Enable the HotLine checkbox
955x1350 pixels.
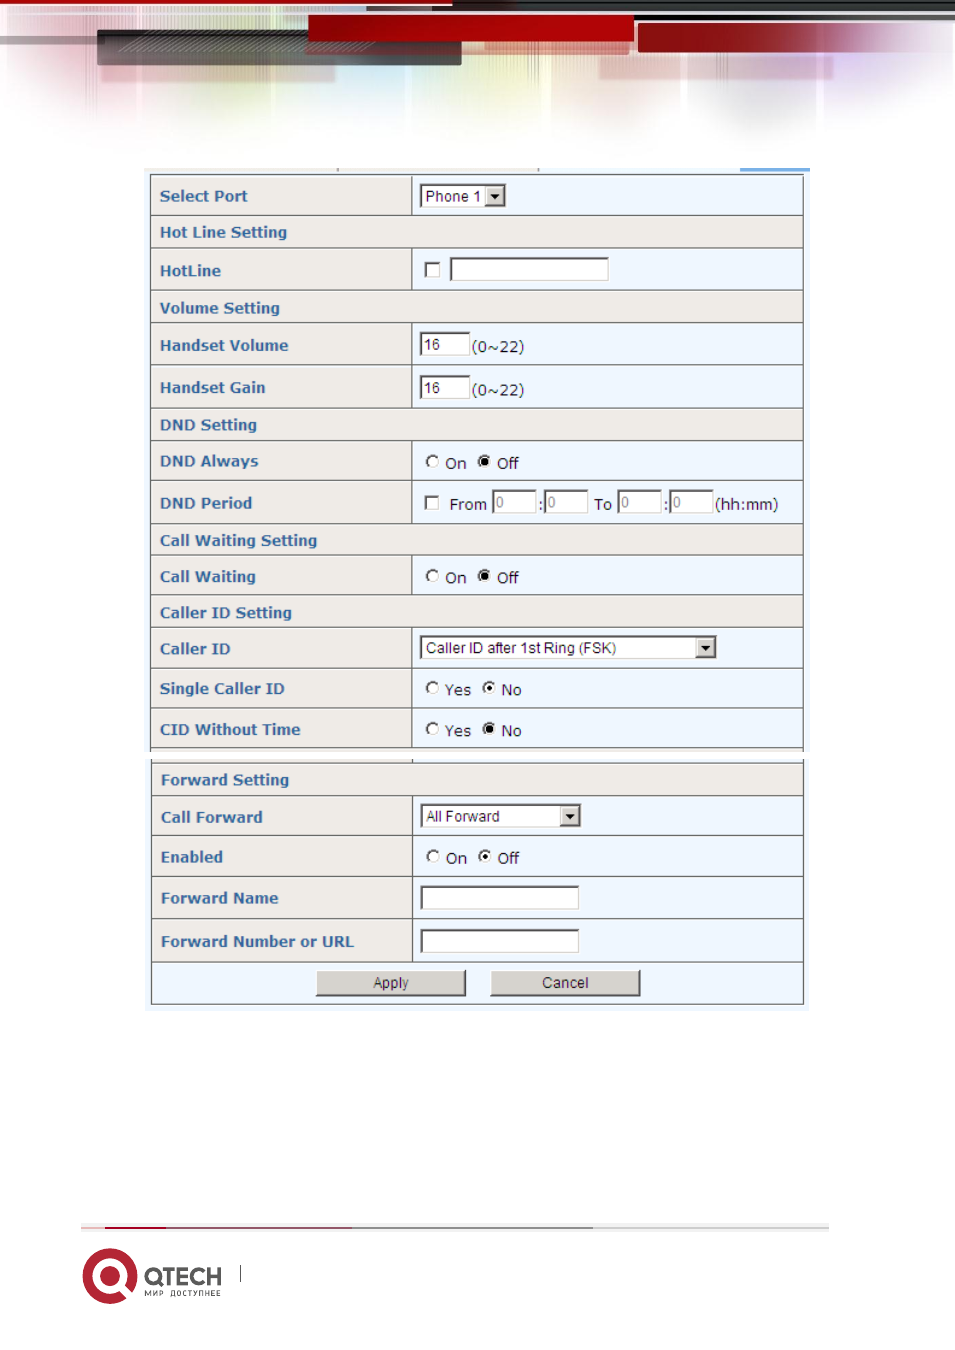click(x=432, y=270)
